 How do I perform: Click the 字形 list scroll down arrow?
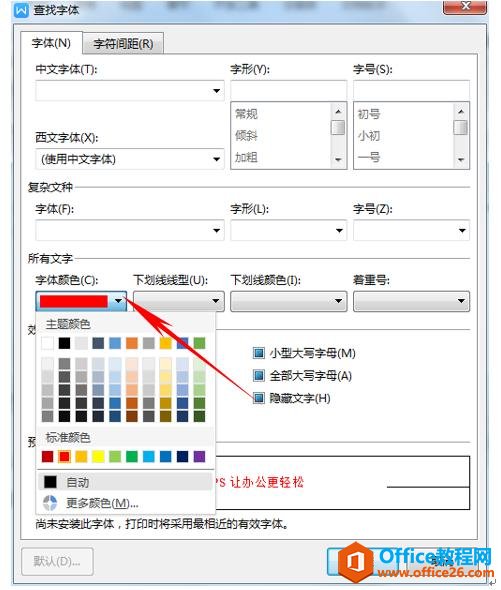point(338,160)
